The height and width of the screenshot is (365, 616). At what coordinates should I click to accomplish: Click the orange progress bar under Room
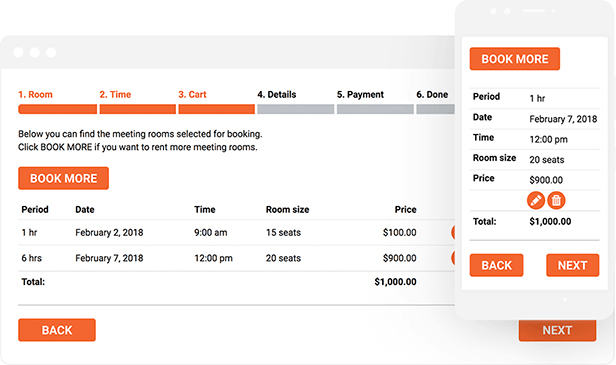(57, 109)
